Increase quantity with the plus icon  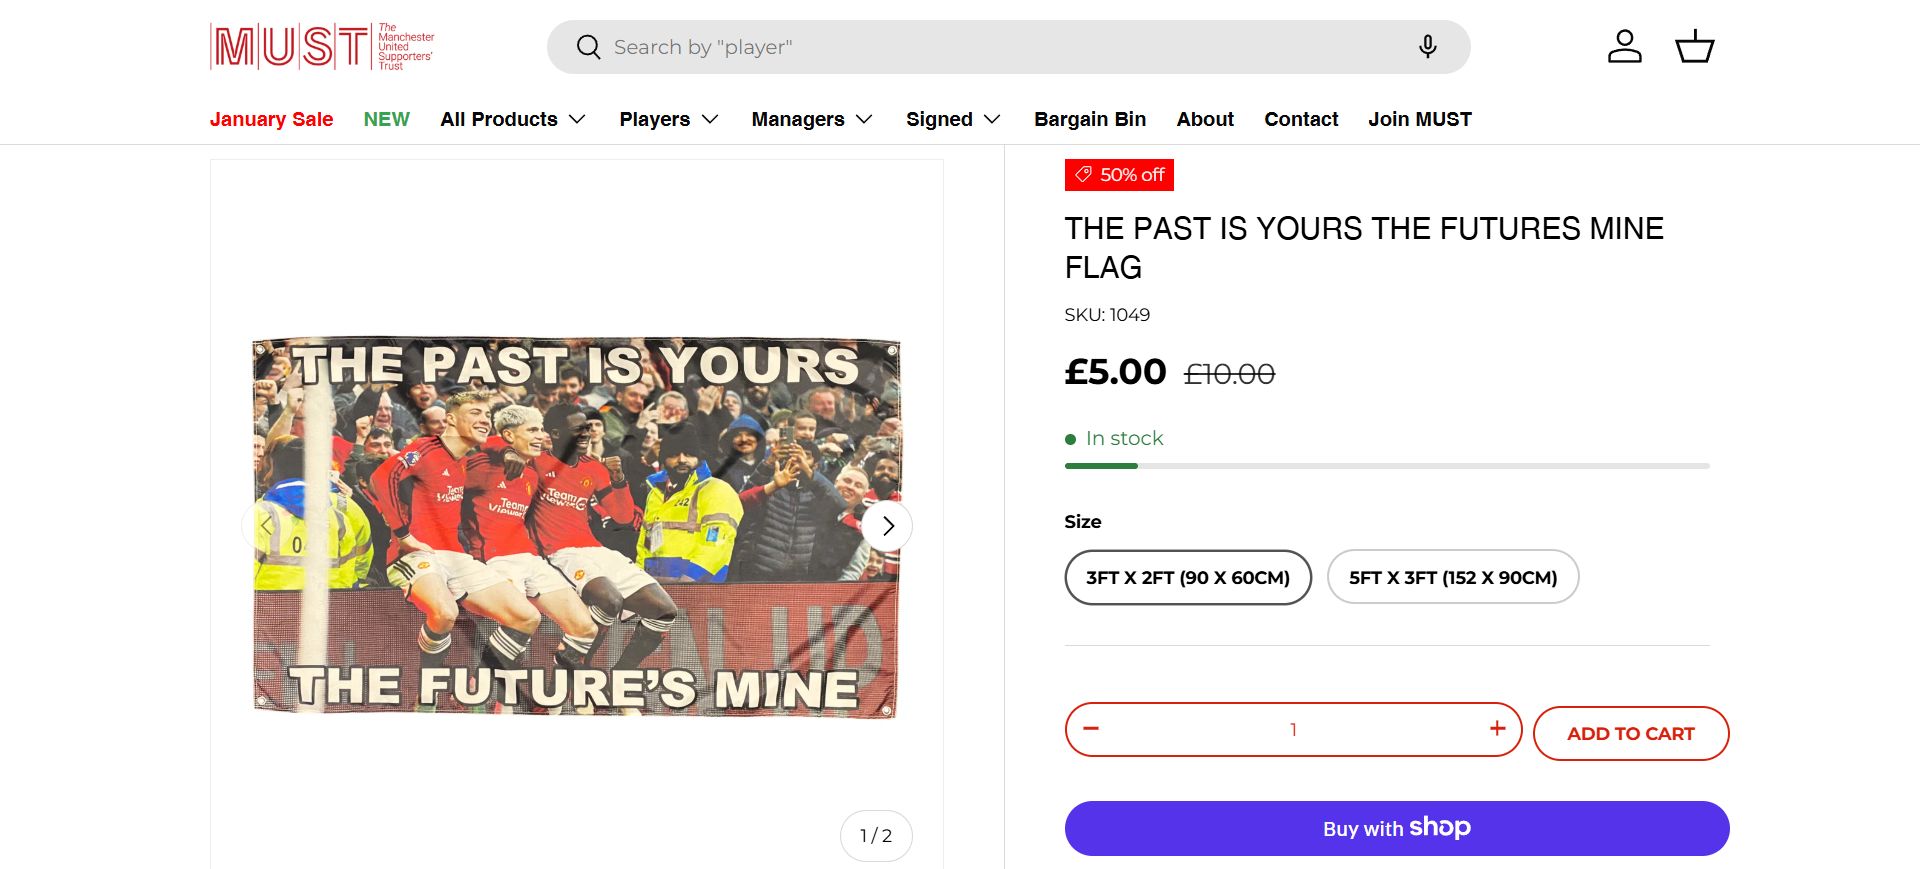pyautogui.click(x=1497, y=729)
